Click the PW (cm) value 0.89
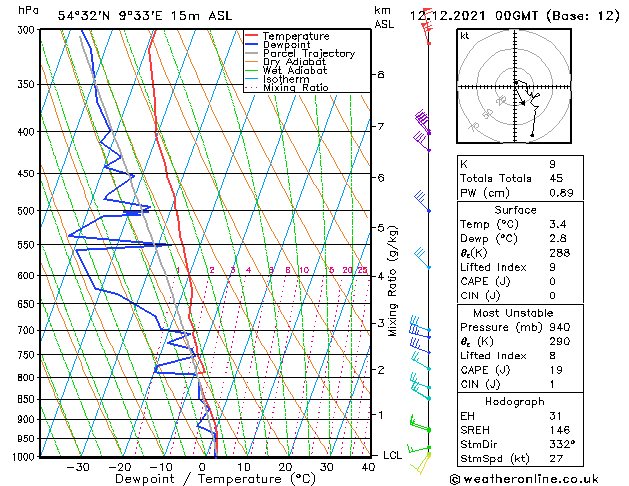The image size is (629, 486). [x=561, y=192]
